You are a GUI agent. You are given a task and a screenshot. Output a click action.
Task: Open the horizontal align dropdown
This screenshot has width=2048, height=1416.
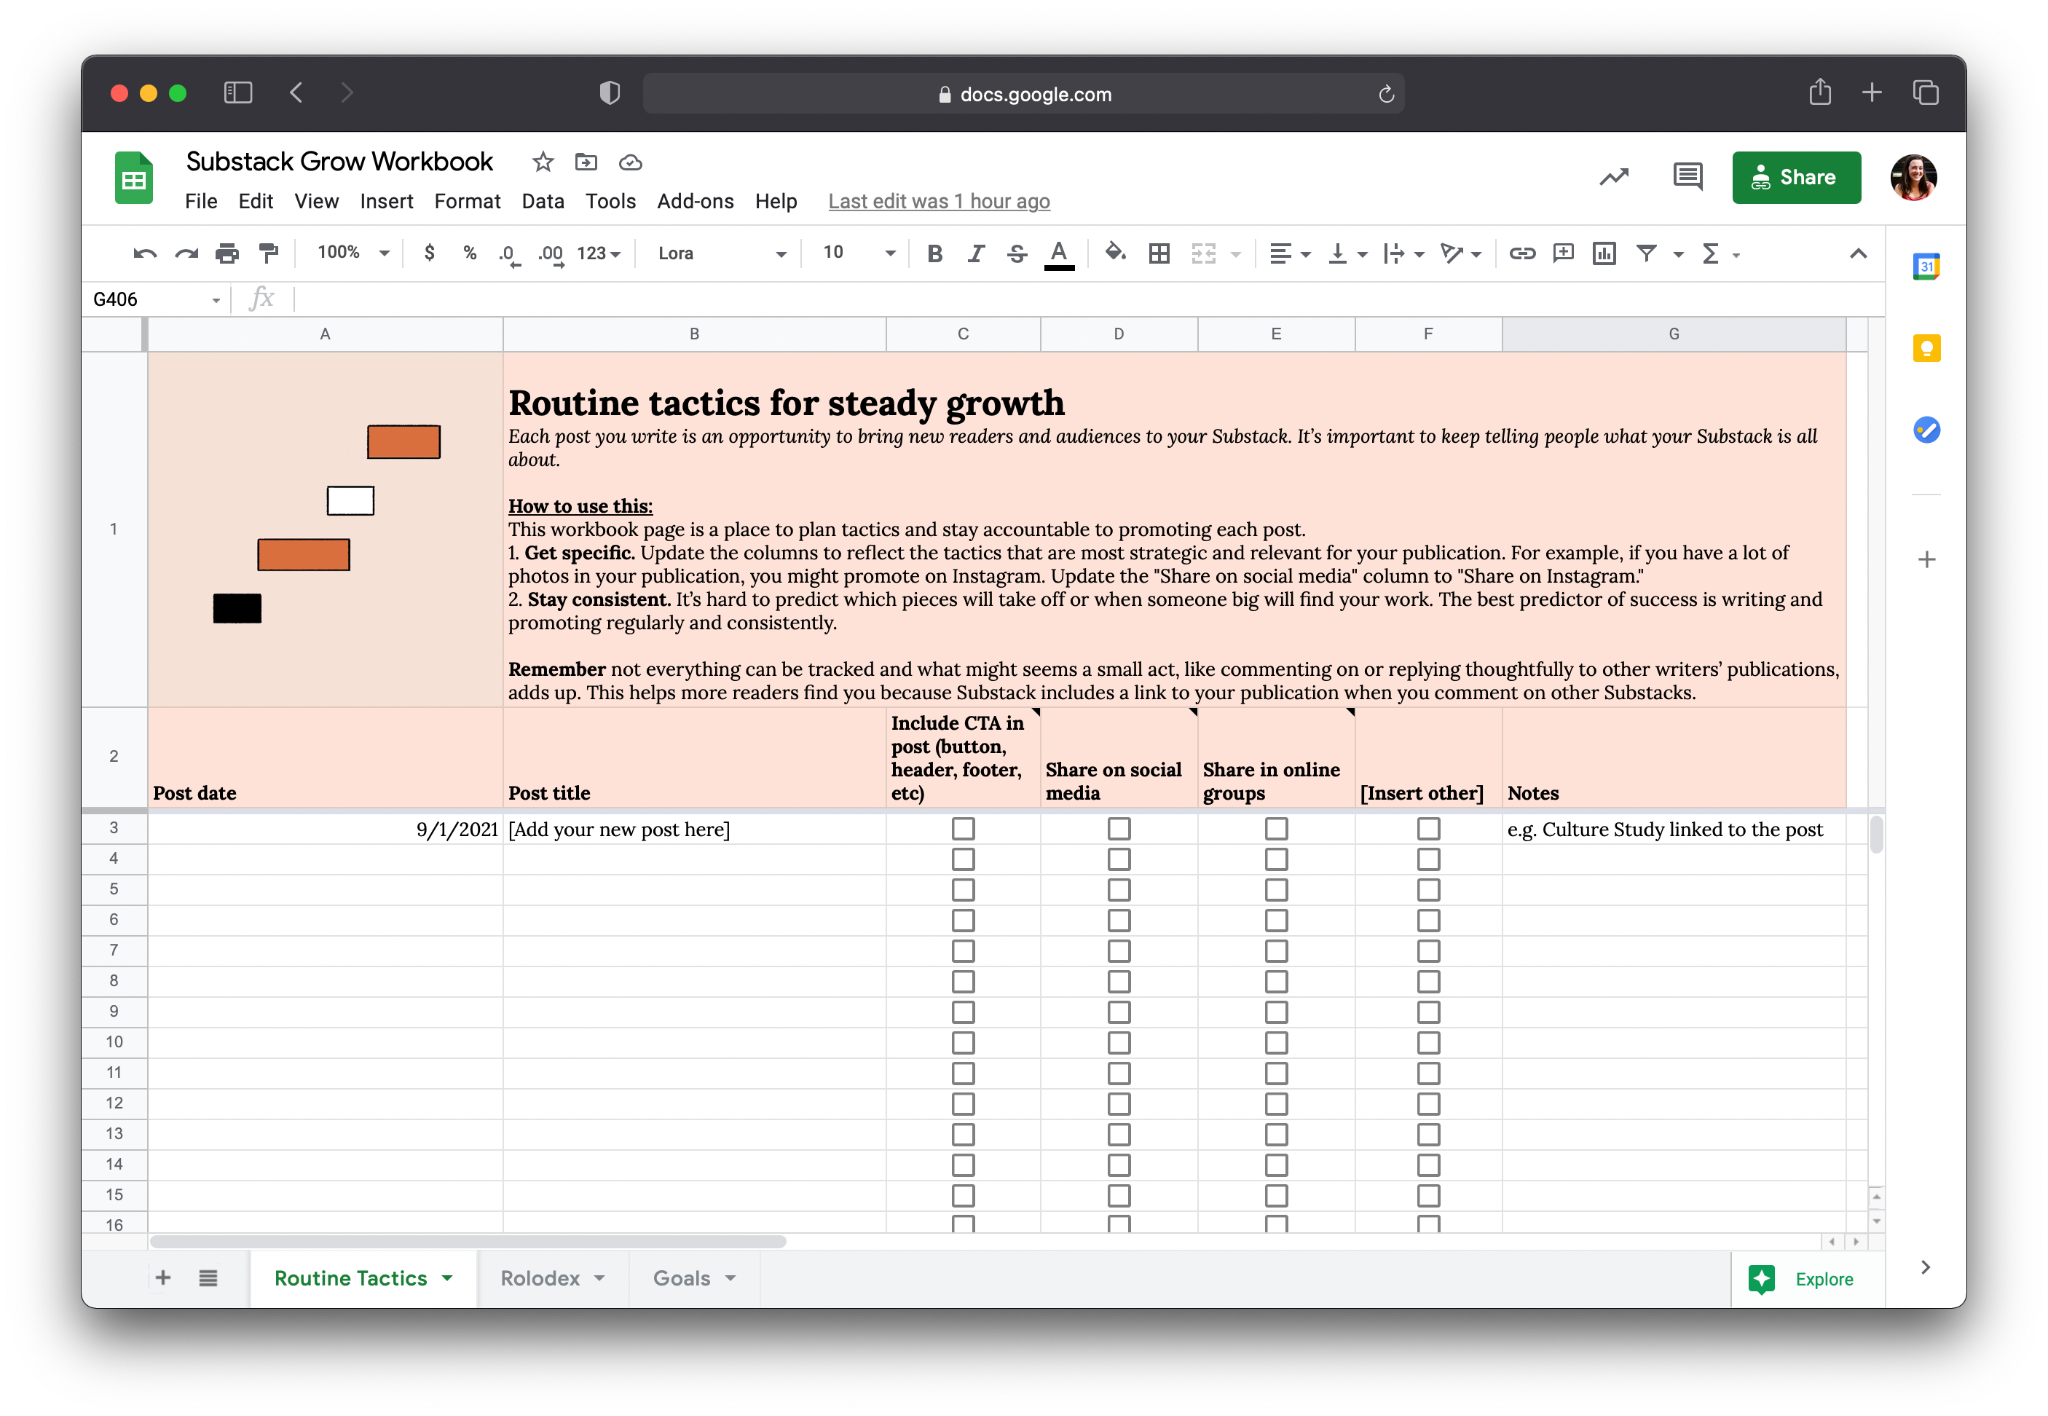click(x=1290, y=254)
